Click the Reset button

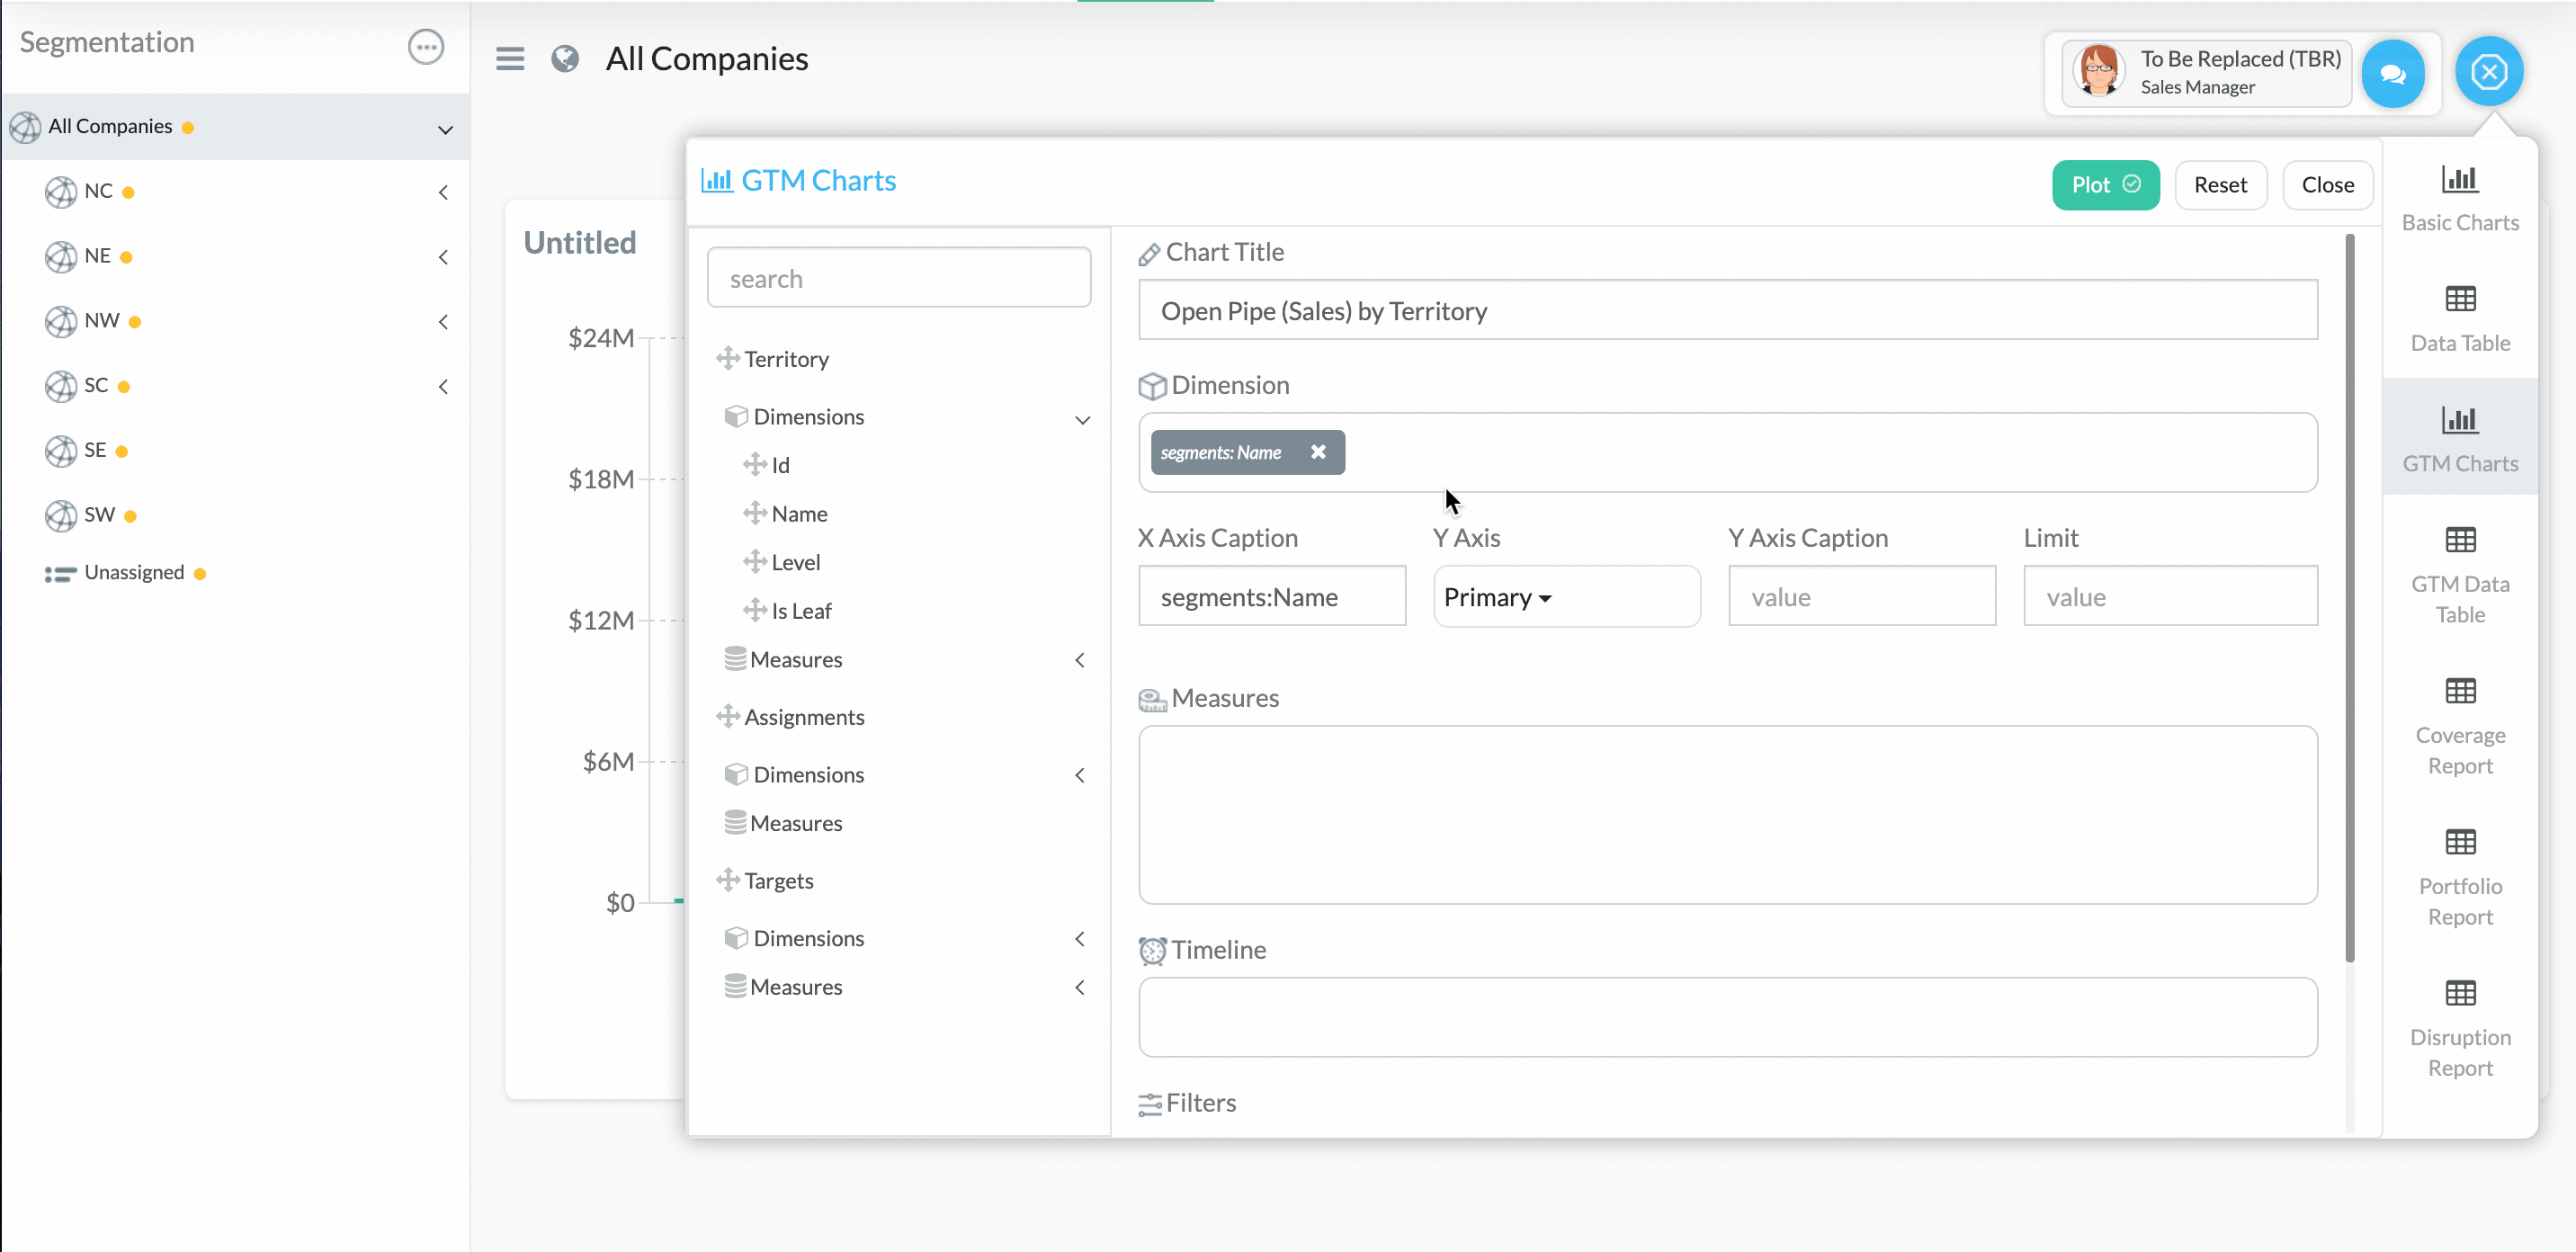(2219, 185)
